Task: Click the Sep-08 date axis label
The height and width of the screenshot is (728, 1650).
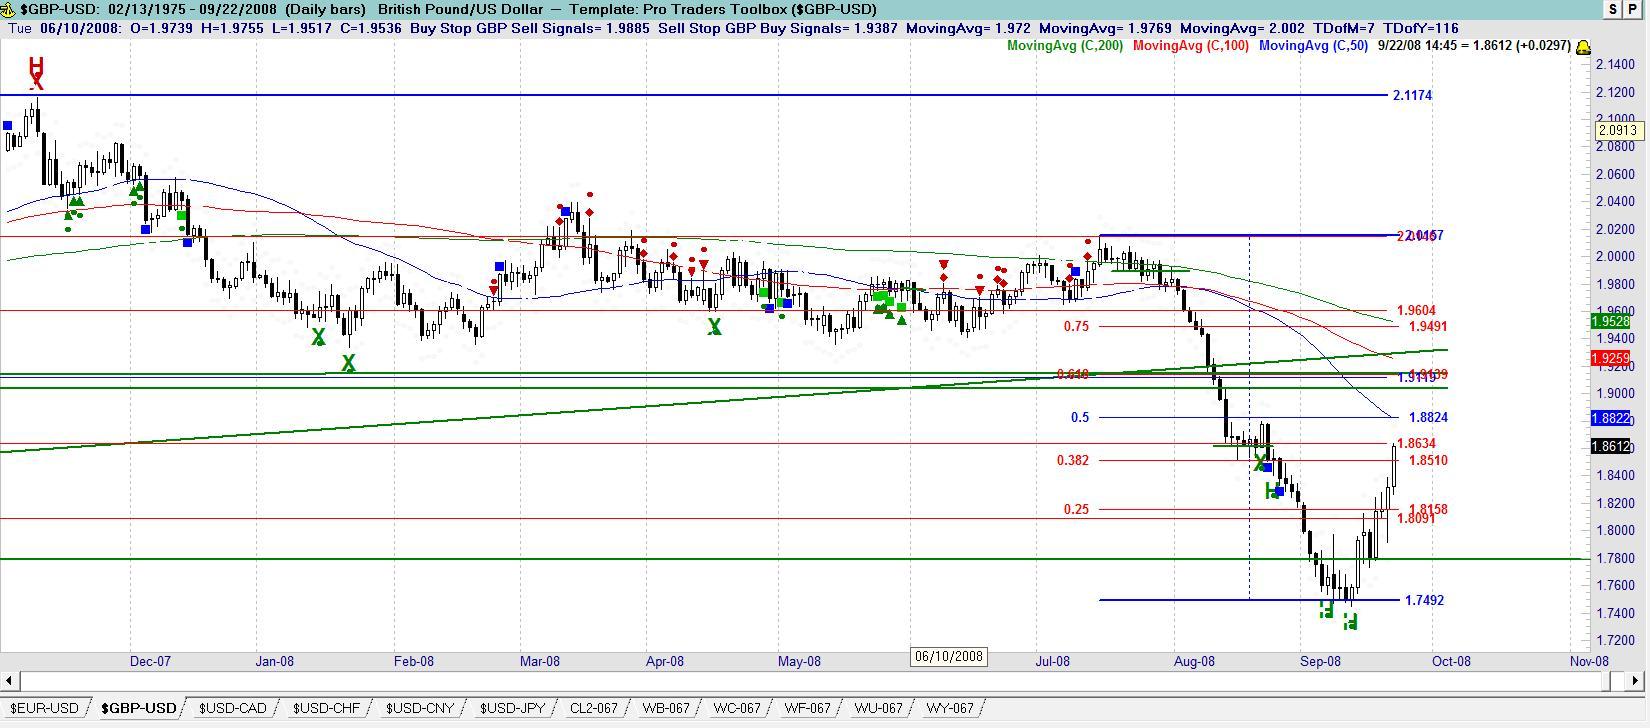Action: [x=1320, y=661]
